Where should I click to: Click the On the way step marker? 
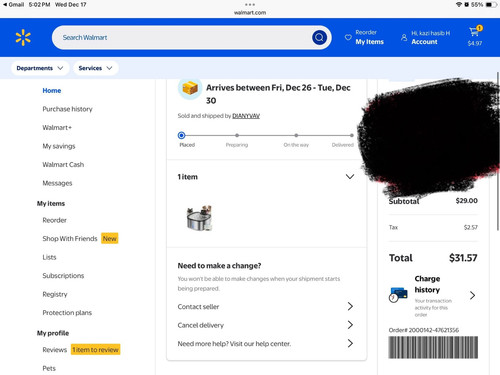pos(296,135)
